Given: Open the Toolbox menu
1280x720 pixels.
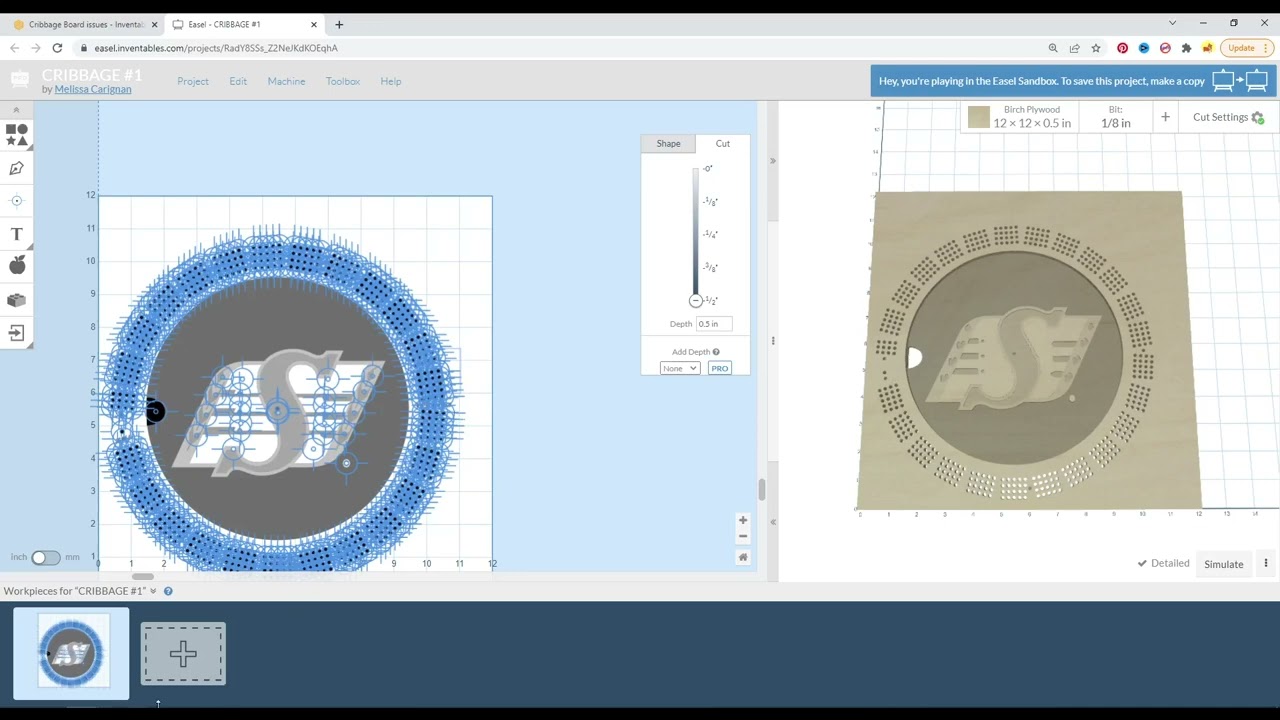Looking at the screenshot, I should coord(343,81).
